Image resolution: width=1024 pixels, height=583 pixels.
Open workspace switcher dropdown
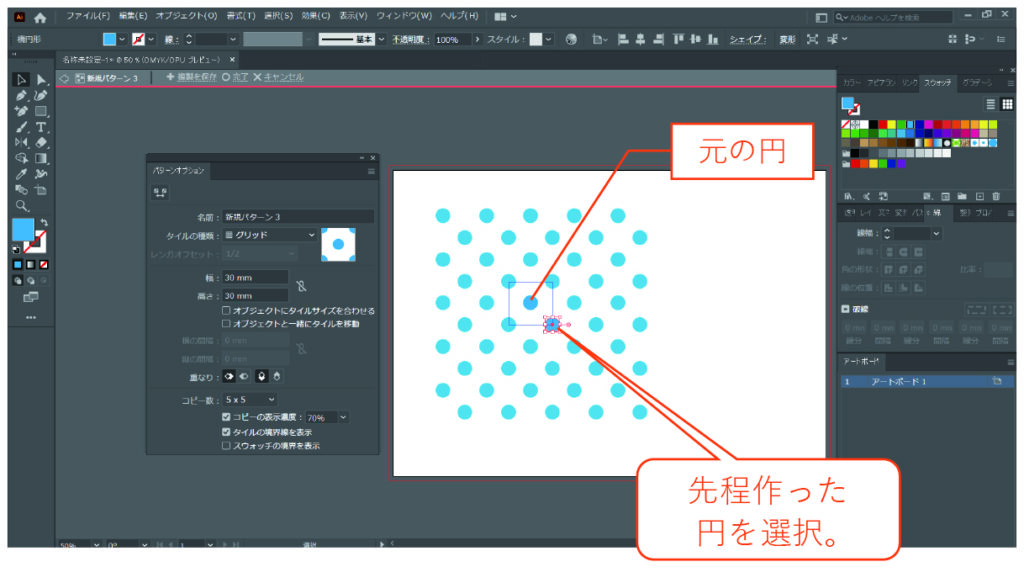pyautogui.click(x=505, y=17)
